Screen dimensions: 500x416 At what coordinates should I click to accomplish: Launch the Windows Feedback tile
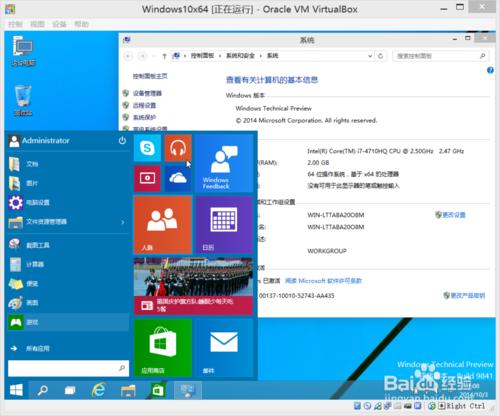224,163
